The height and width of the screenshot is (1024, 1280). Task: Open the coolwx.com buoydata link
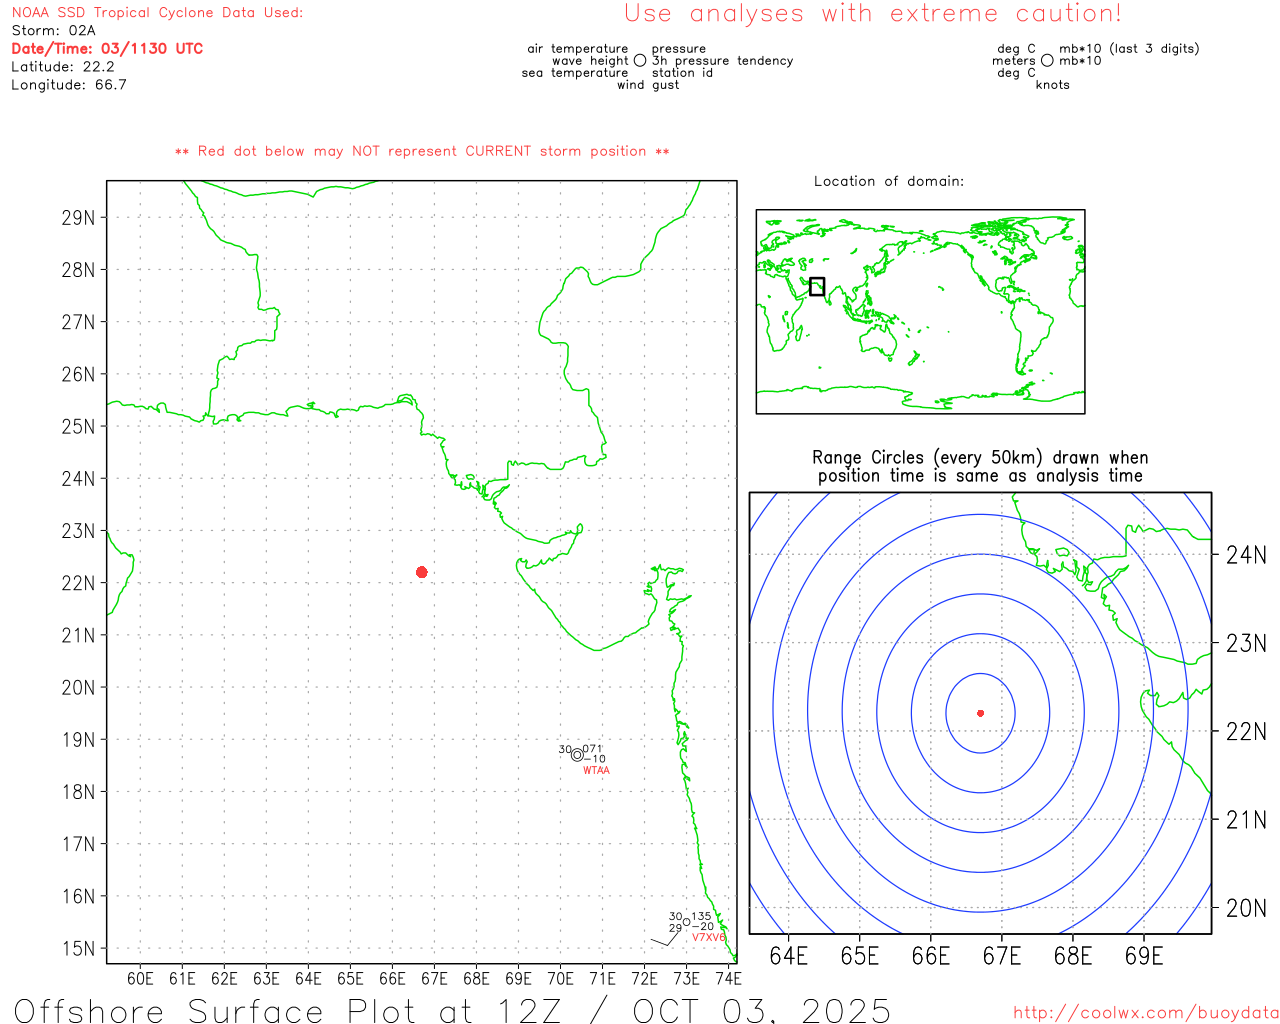click(x=1146, y=1013)
